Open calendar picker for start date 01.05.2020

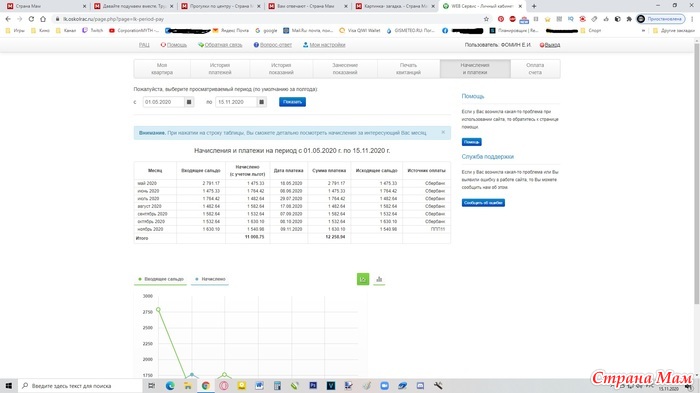tap(189, 102)
